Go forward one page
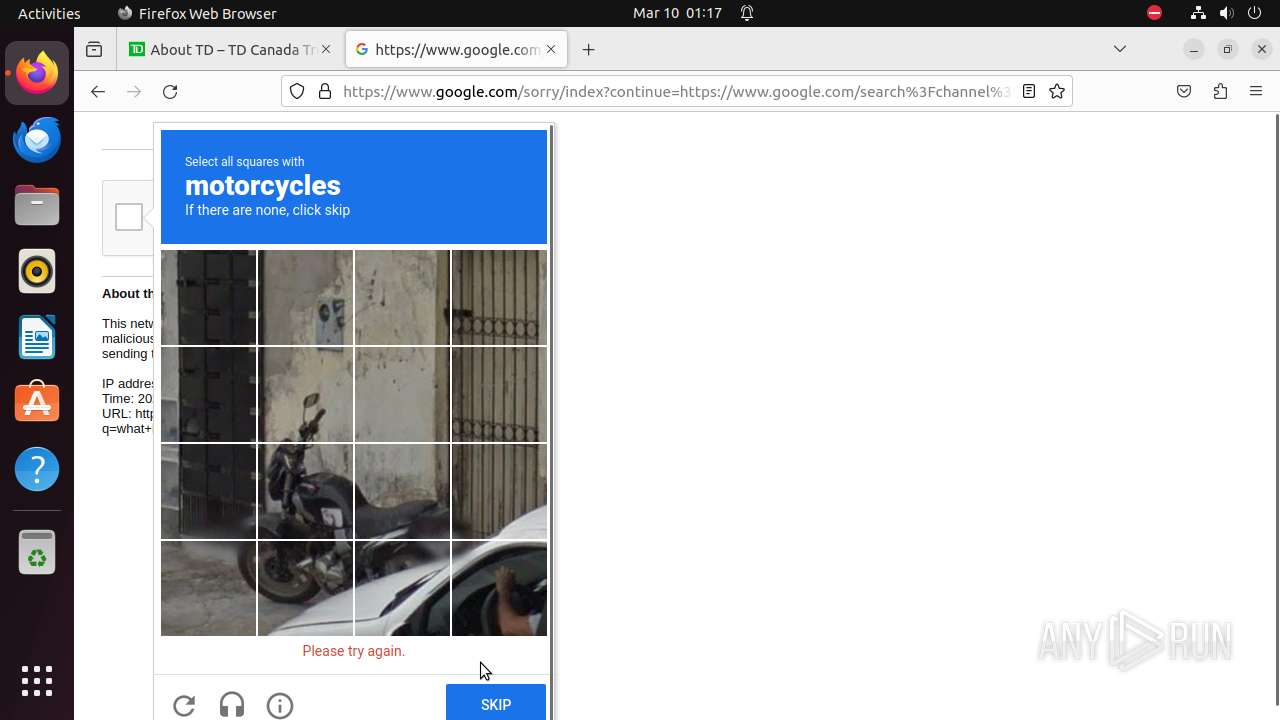 pos(134,91)
